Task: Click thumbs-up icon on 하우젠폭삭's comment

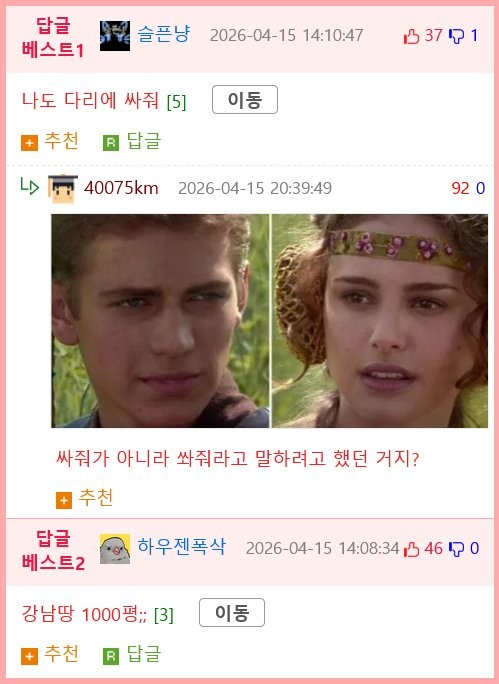Action: (x=411, y=549)
